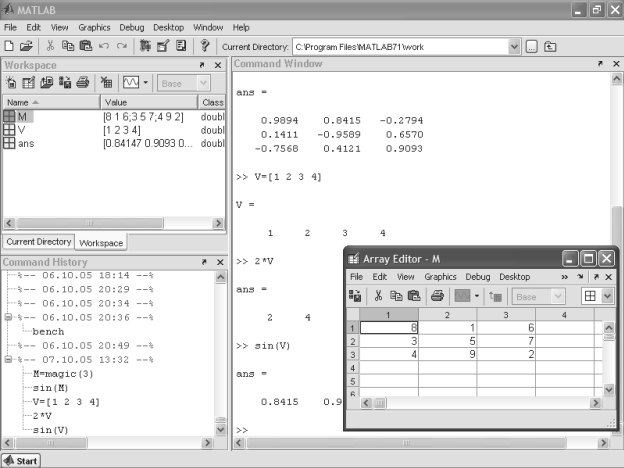
Task: Click the New M-file icon in main toolbar
Action: pyautogui.click(x=9, y=46)
